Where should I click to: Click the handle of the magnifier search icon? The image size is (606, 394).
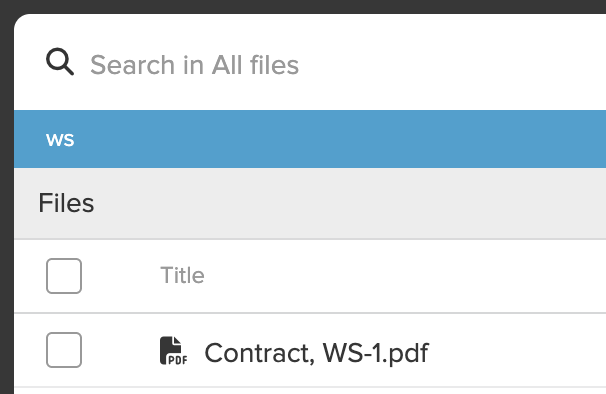click(x=69, y=70)
